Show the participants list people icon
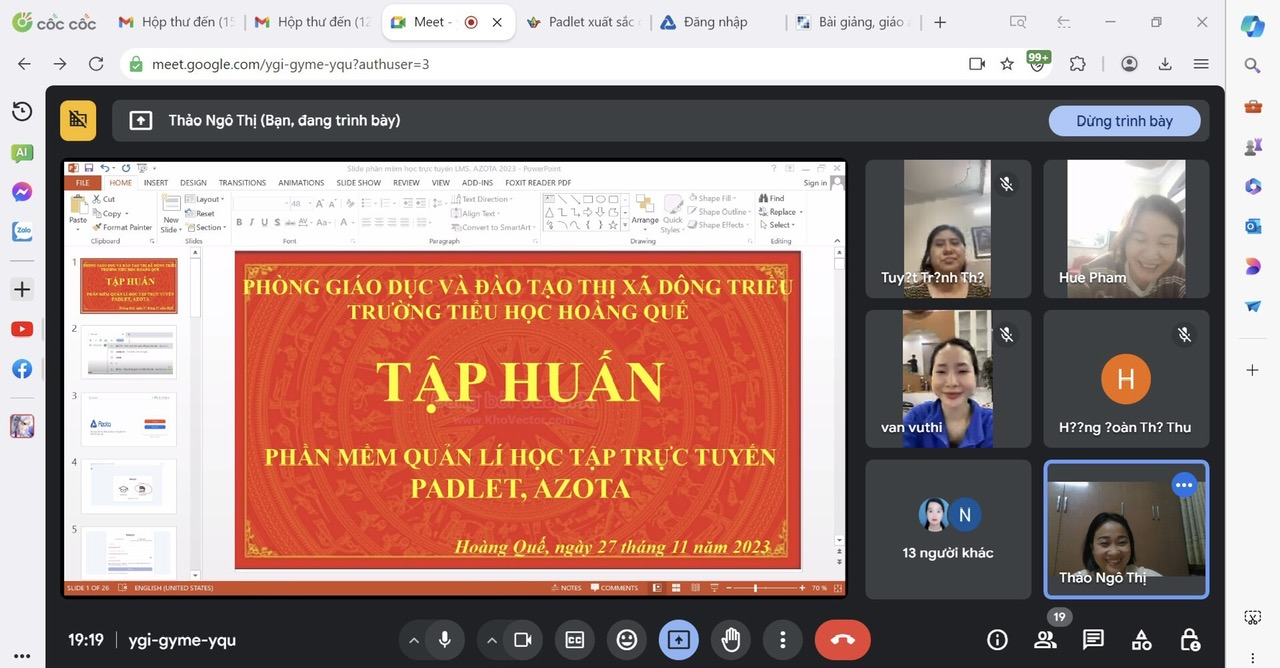Screen dimensions: 1280x668 click(1045, 640)
